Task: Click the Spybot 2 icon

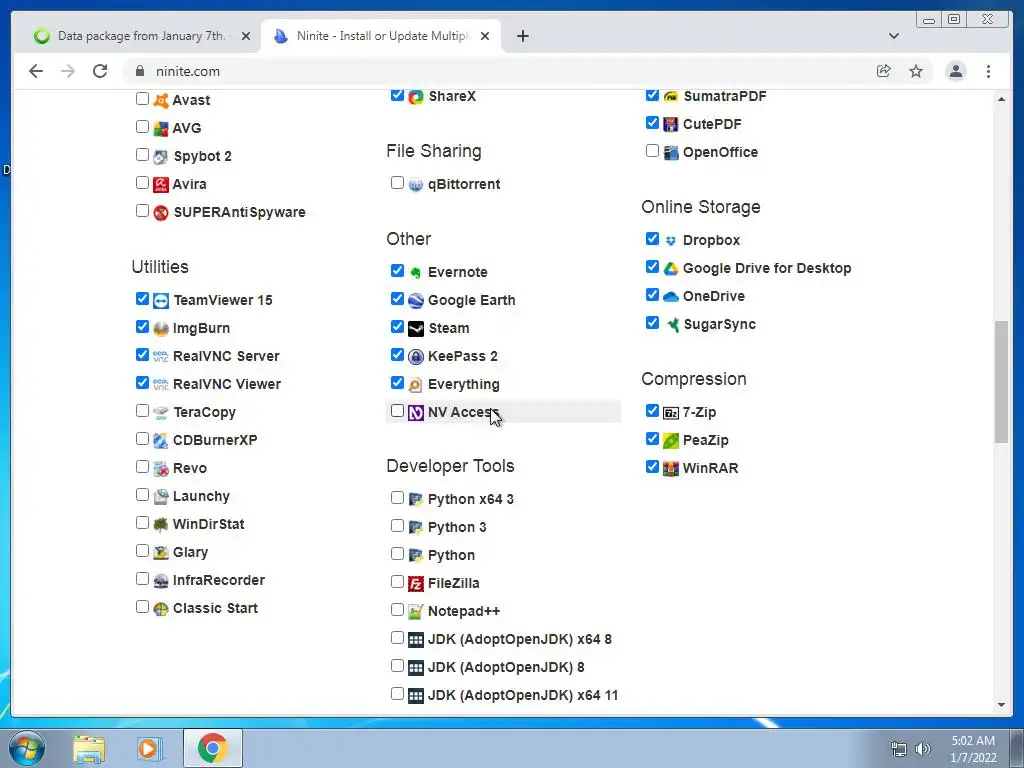Action: [161, 157]
